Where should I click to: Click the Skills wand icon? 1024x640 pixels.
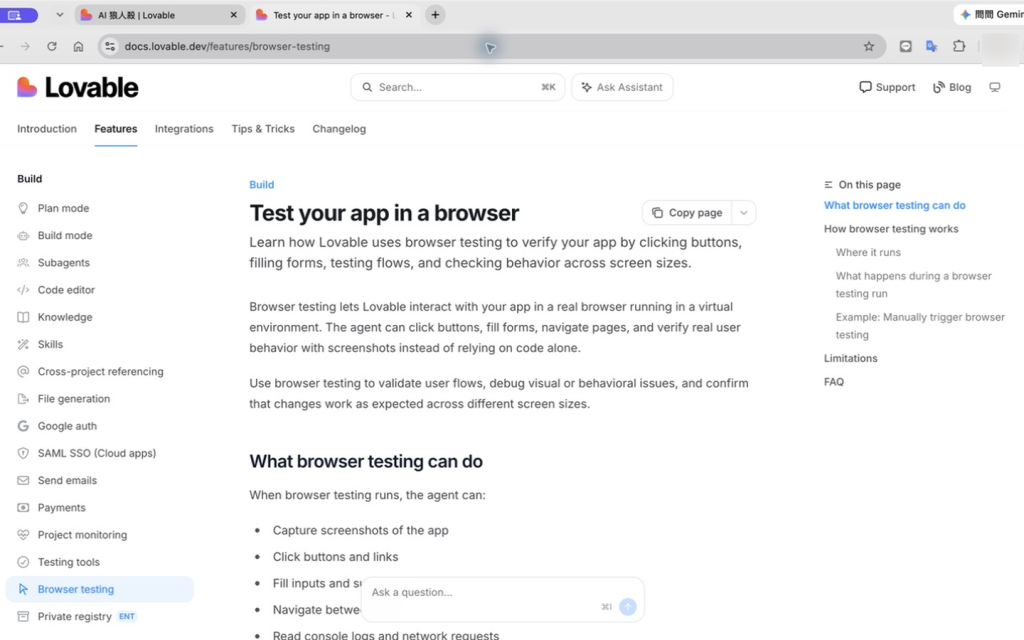click(23, 344)
